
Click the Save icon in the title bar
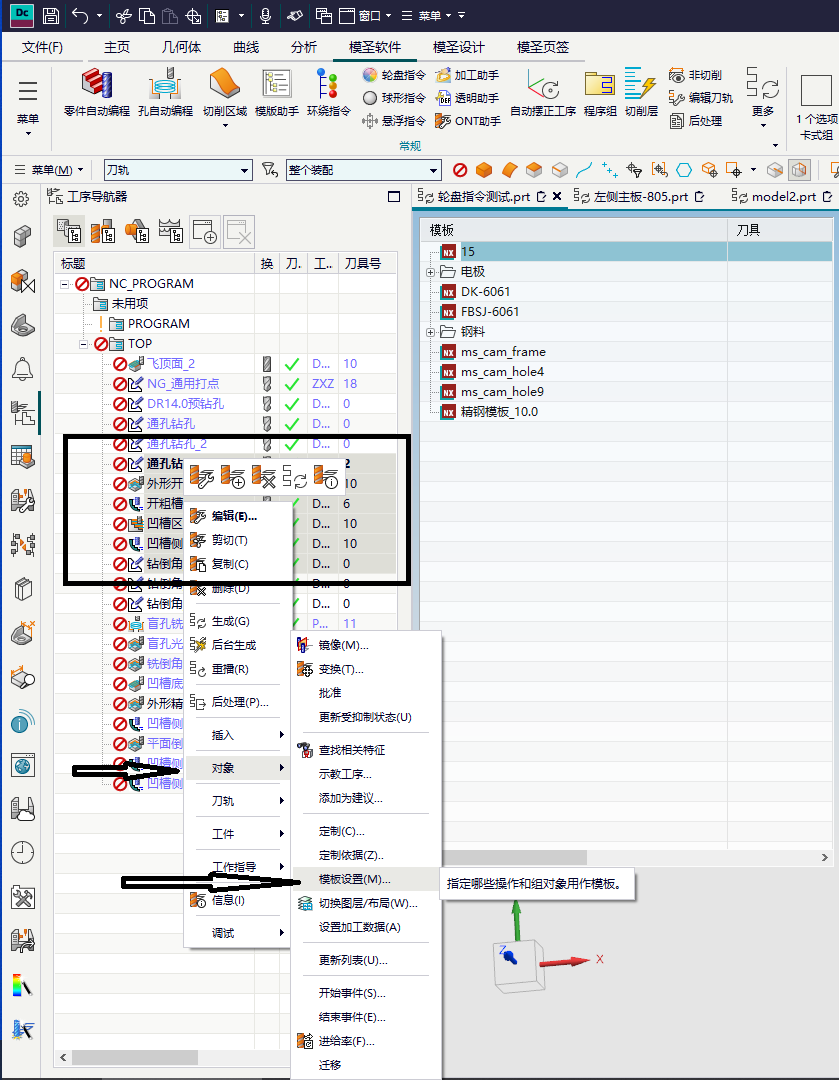pos(50,14)
